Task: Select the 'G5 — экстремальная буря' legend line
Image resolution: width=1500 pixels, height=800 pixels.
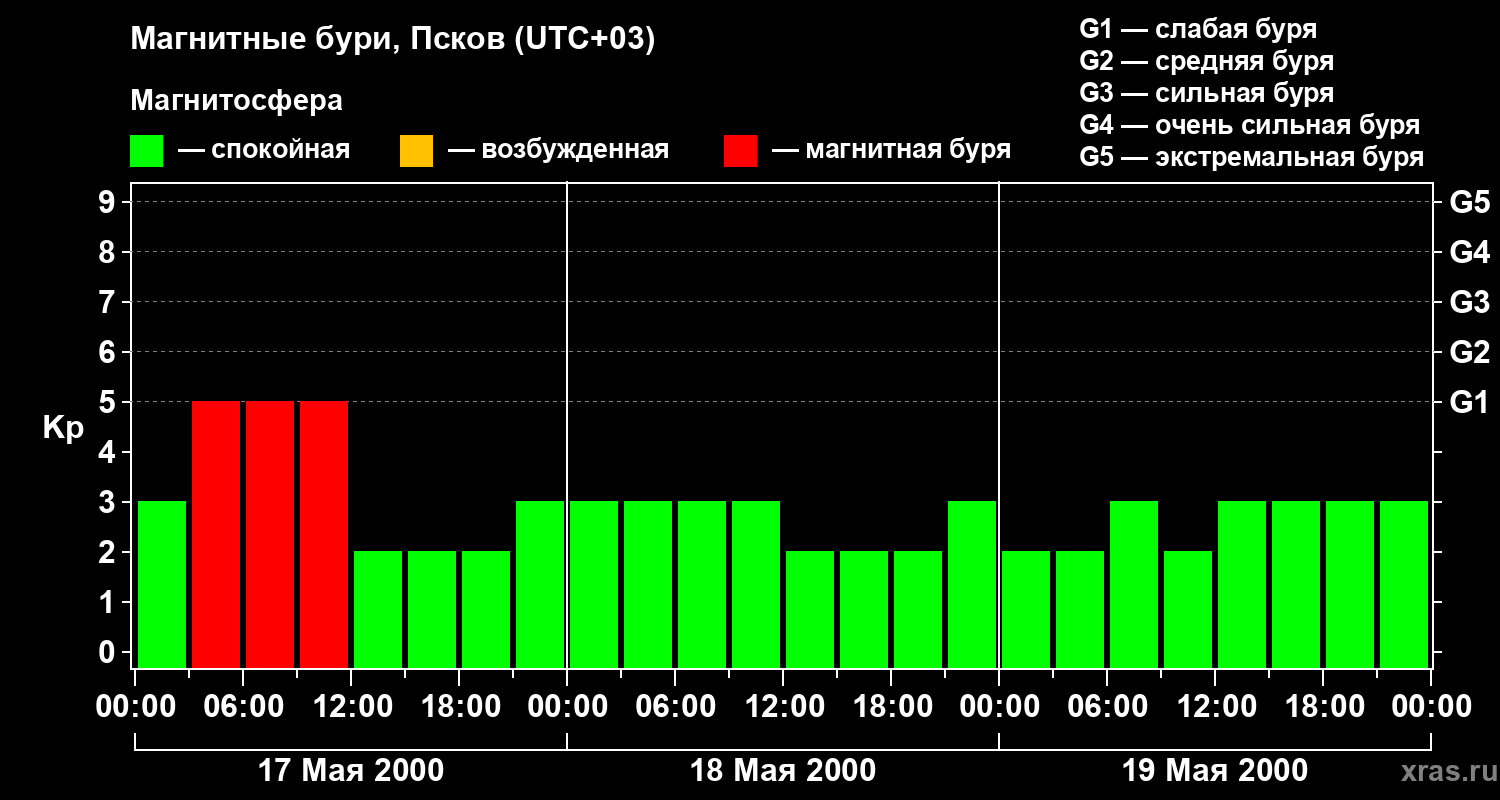Action: coord(1251,157)
